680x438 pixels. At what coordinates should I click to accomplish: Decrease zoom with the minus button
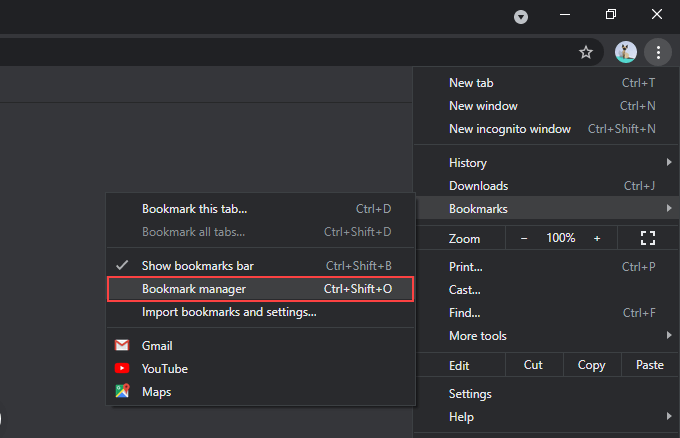(x=524, y=238)
